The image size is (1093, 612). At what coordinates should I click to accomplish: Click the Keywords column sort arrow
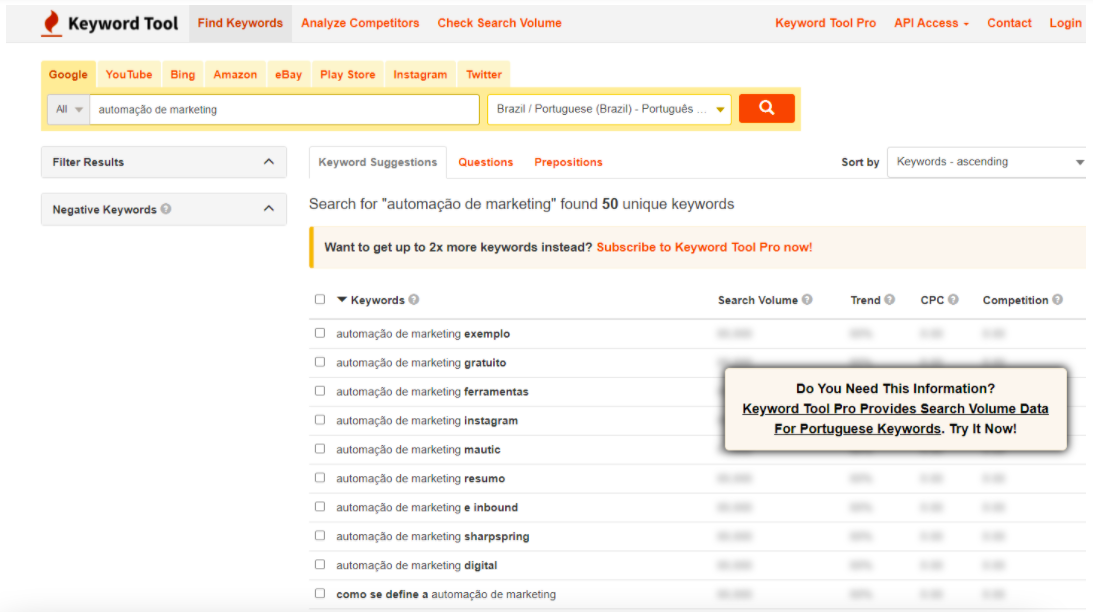coord(342,300)
